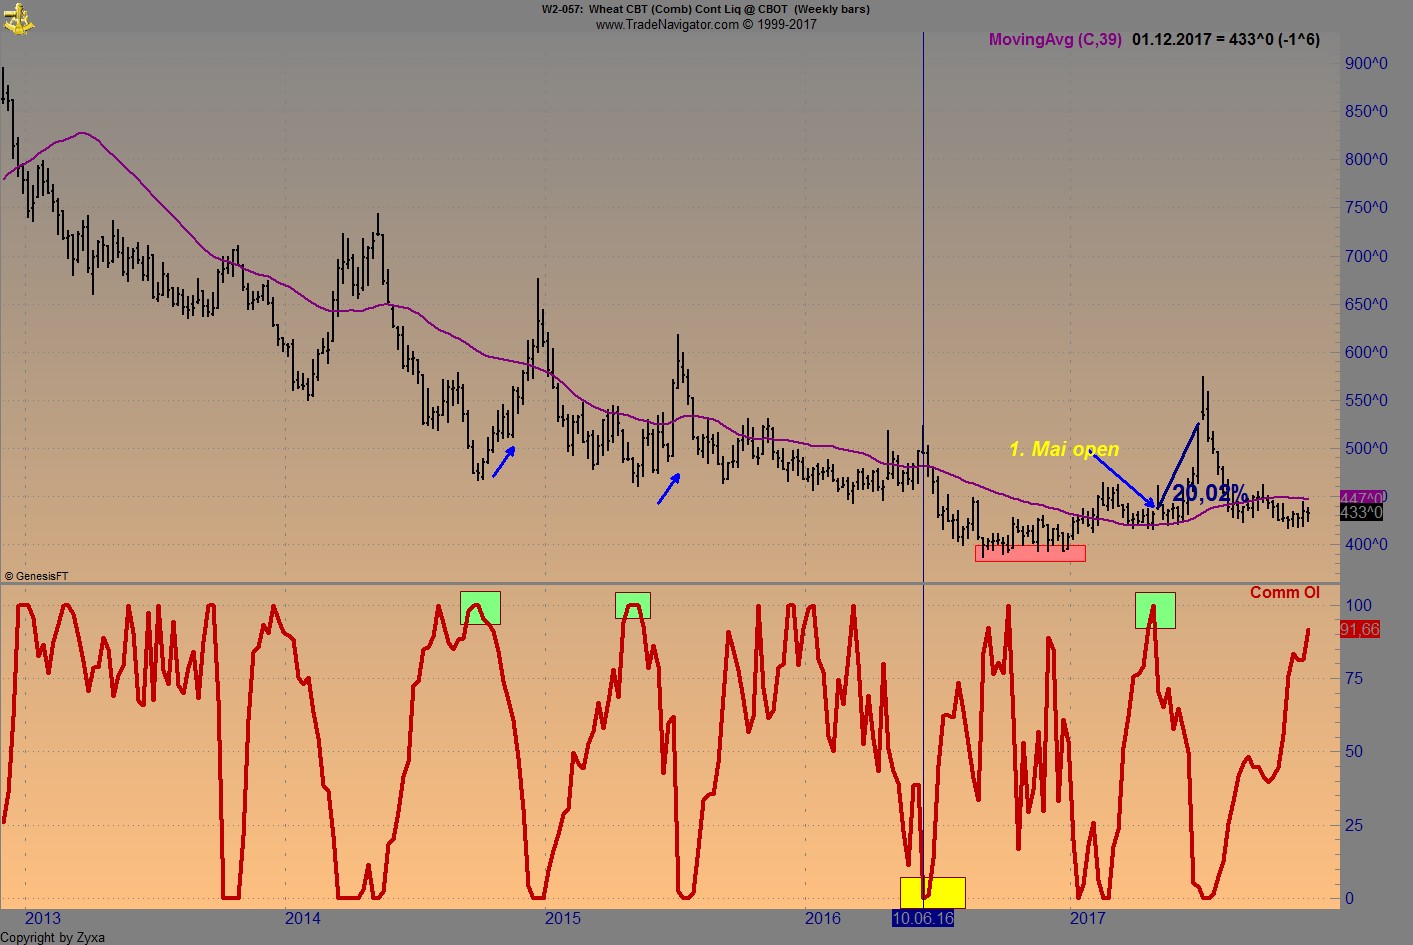1413x945 pixels.
Task: Click the gold anchor logo icon
Action: coord(18,19)
